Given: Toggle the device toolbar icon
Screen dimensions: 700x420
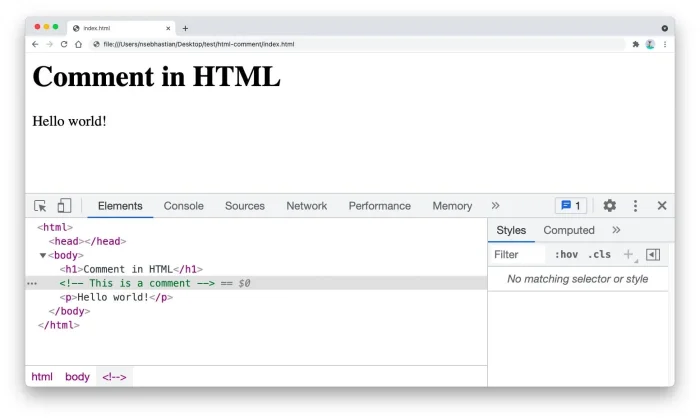Looking at the screenshot, I should [64, 206].
